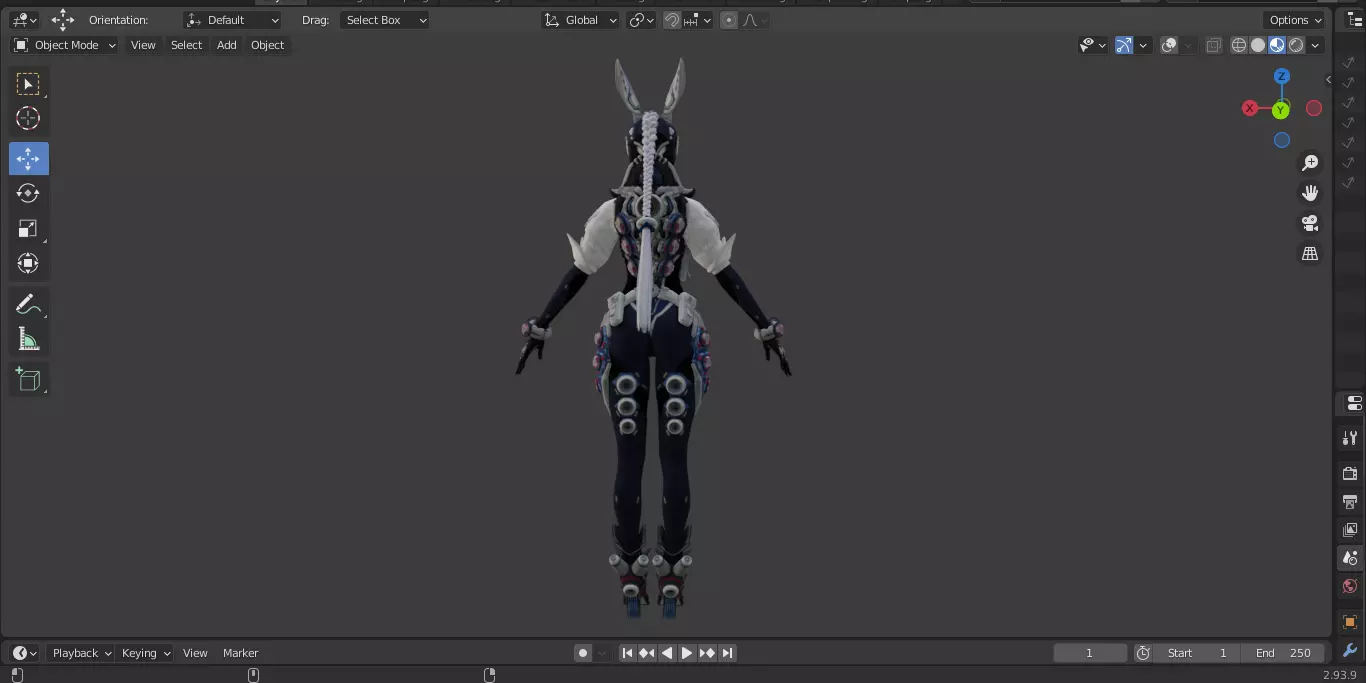Select the Rotate tool
Image resolution: width=1366 pixels, height=683 pixels.
point(28,193)
